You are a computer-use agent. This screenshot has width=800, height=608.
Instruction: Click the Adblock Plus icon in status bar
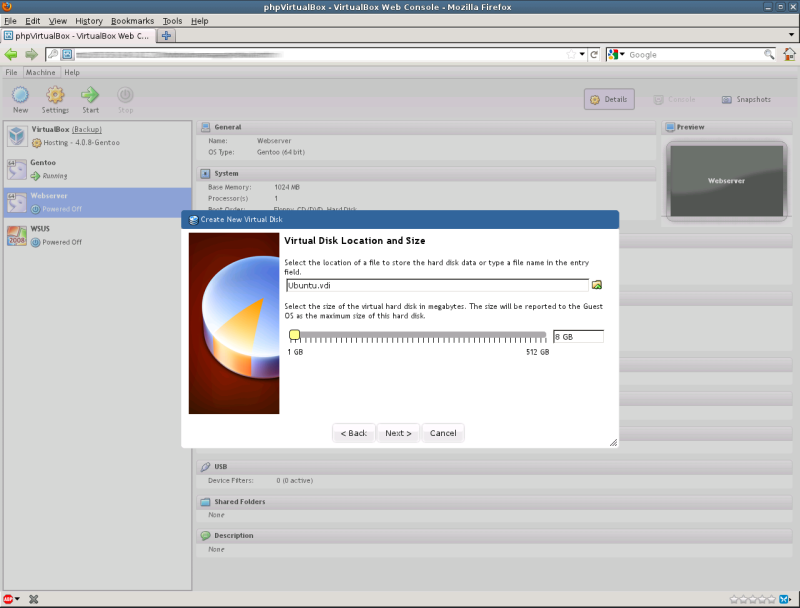[x=8, y=599]
